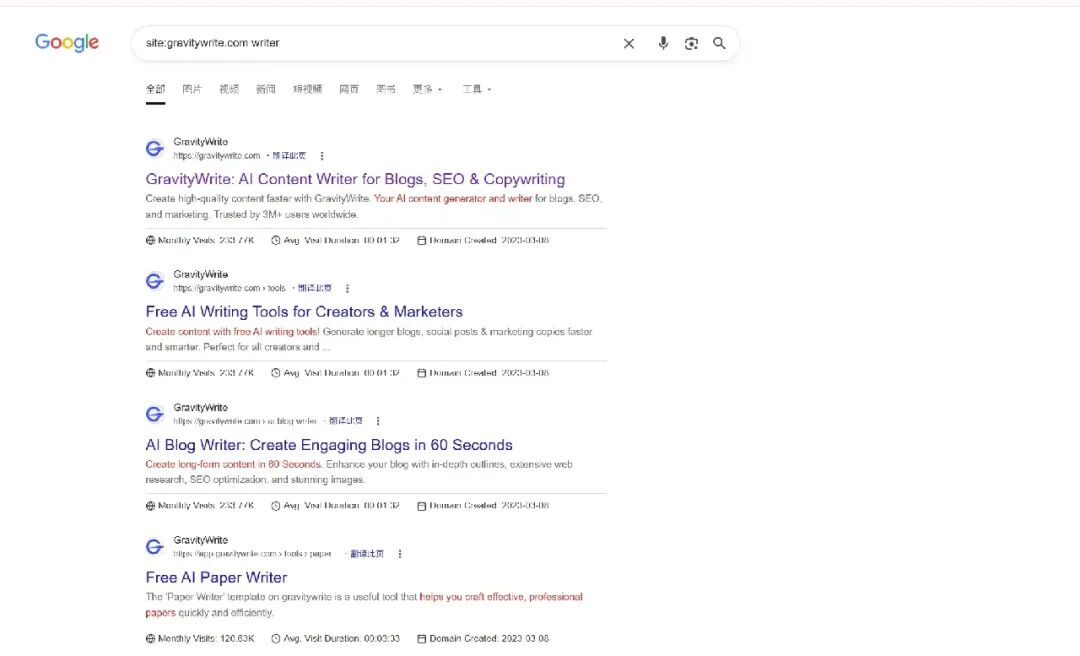Open three-dot menu next to https://gravitywrite.com URL
The height and width of the screenshot is (656, 1080).
(322, 156)
